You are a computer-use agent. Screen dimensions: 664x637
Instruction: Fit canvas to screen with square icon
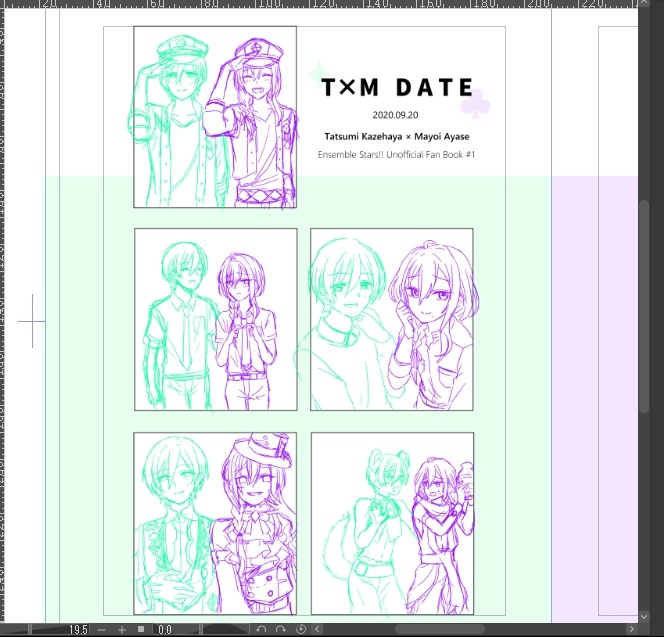pos(141,629)
